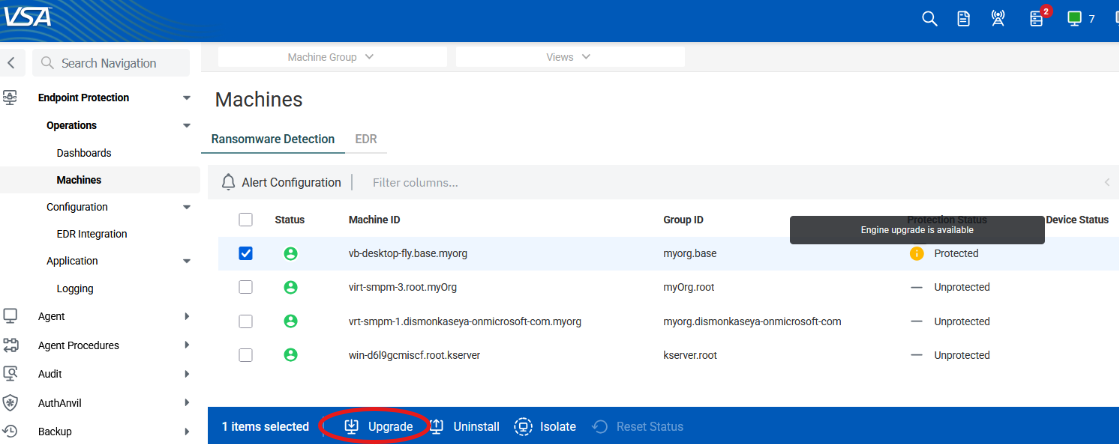Click the Uninstall button label
The image size is (1119, 445).
point(477,426)
